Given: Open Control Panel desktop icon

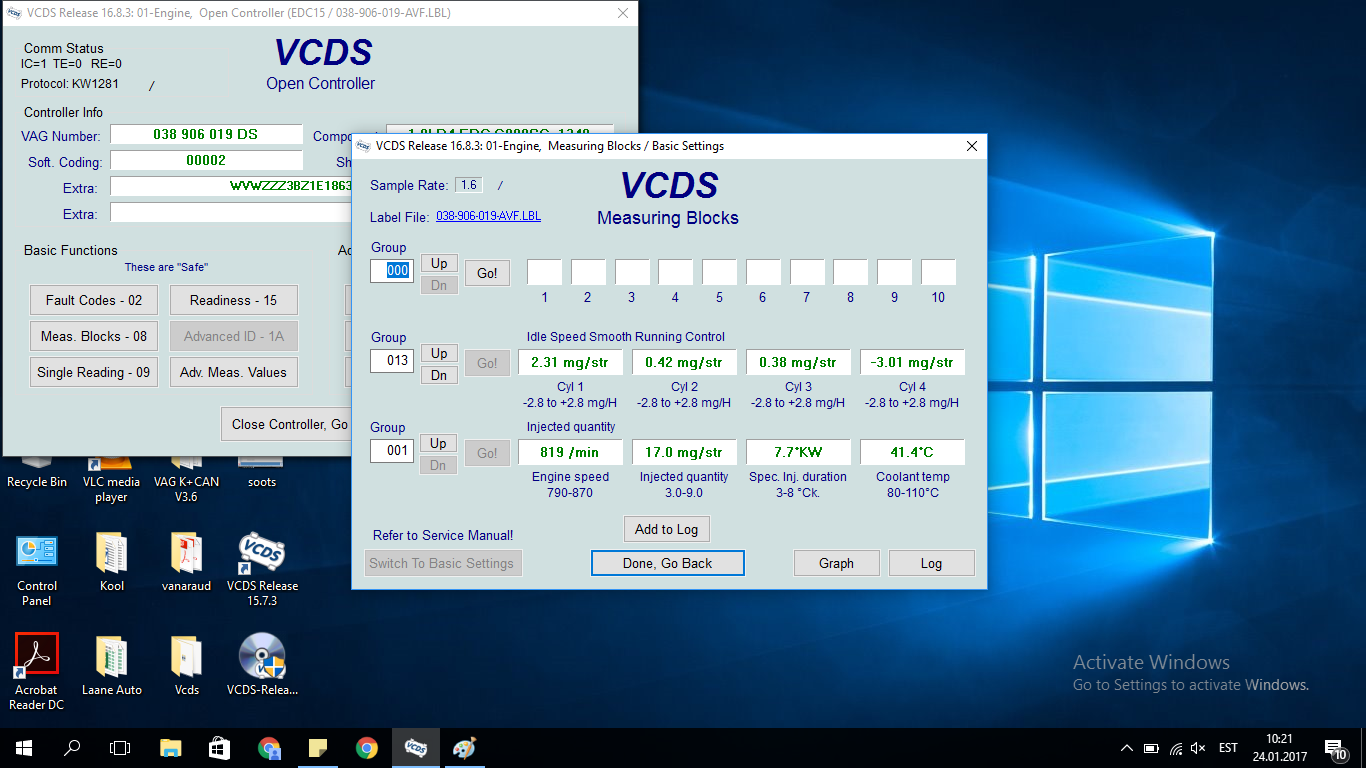Looking at the screenshot, I should (37, 570).
